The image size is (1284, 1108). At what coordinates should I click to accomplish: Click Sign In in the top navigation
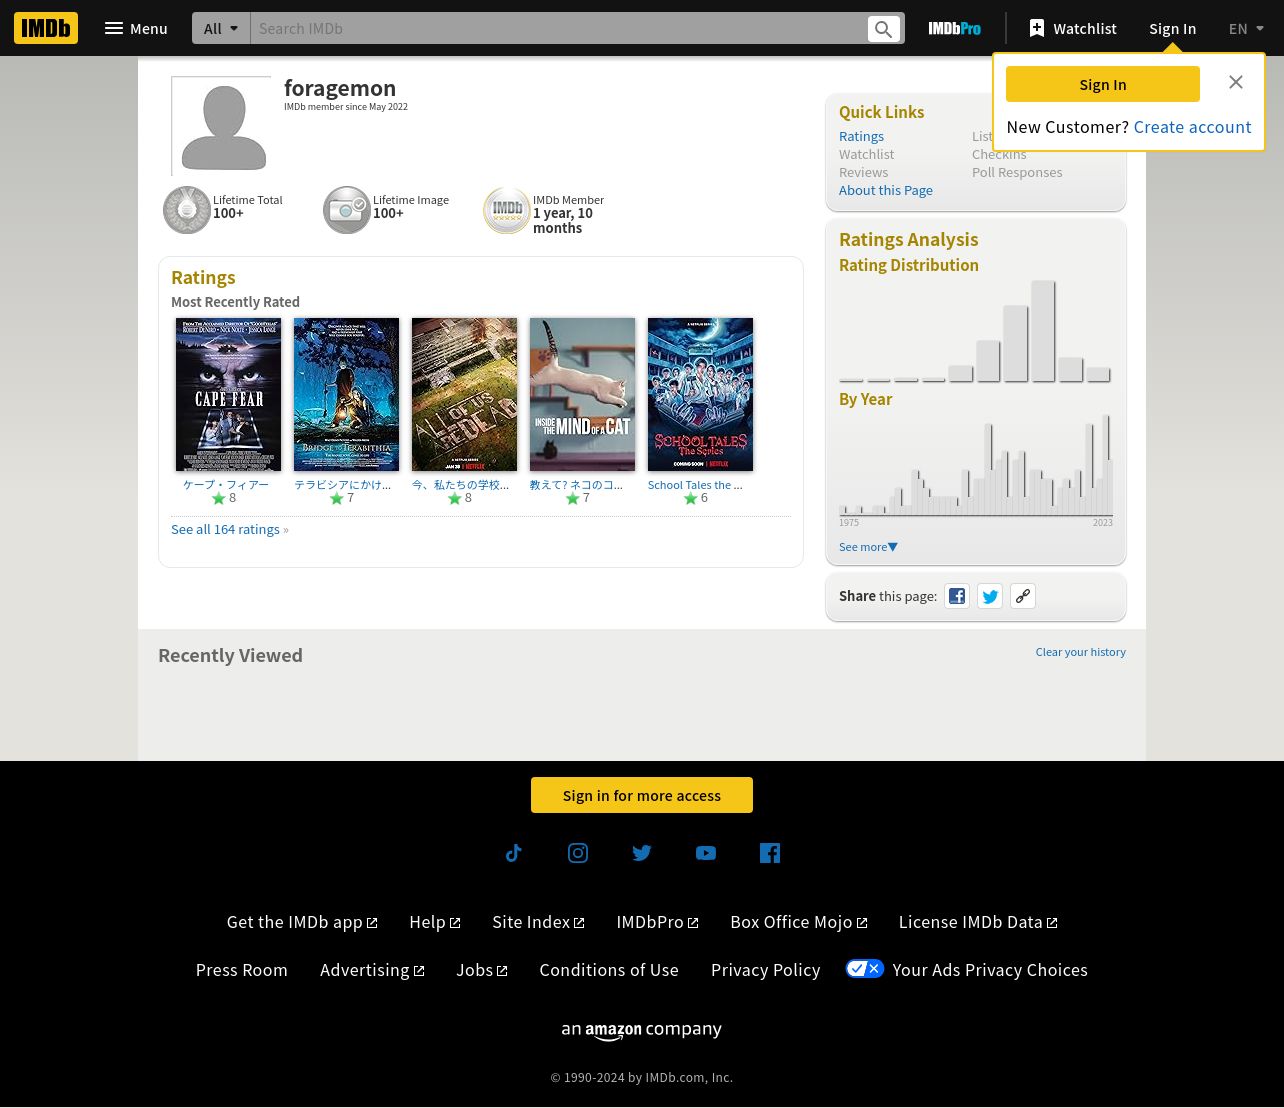click(x=1172, y=28)
